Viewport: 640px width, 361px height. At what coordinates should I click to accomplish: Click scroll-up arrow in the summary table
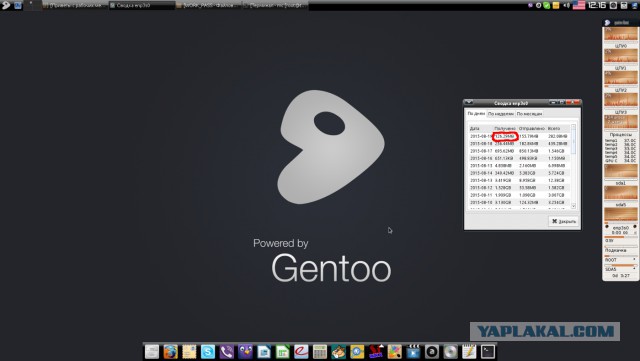coord(573,127)
